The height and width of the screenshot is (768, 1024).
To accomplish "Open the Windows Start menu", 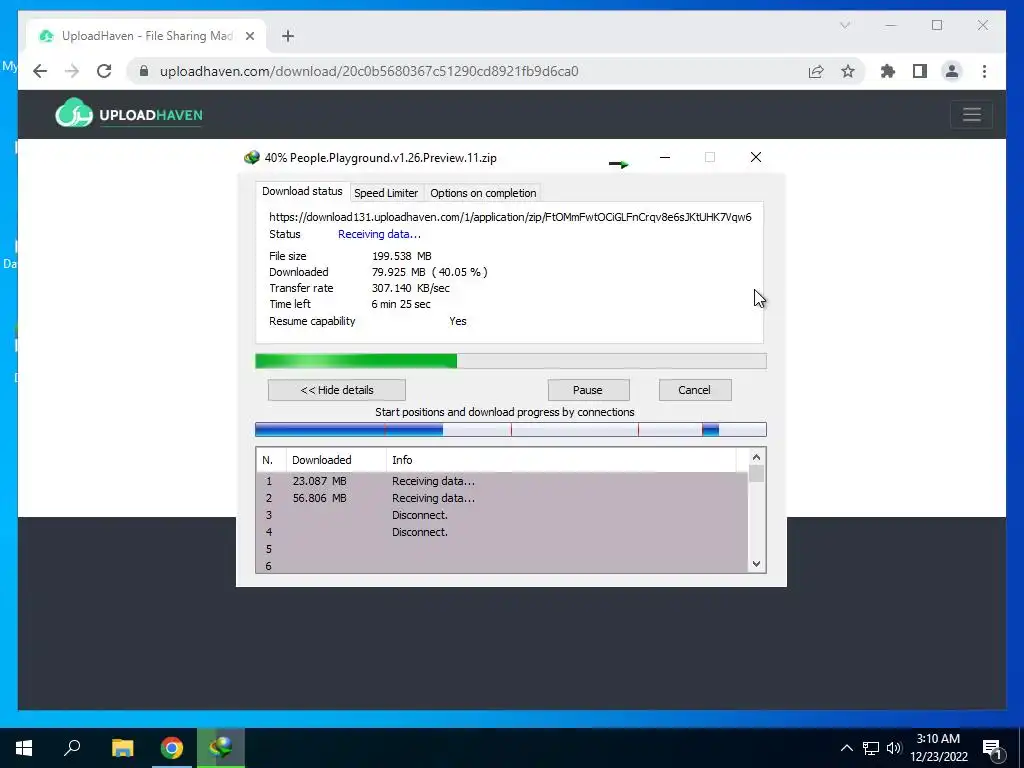I will (24, 748).
